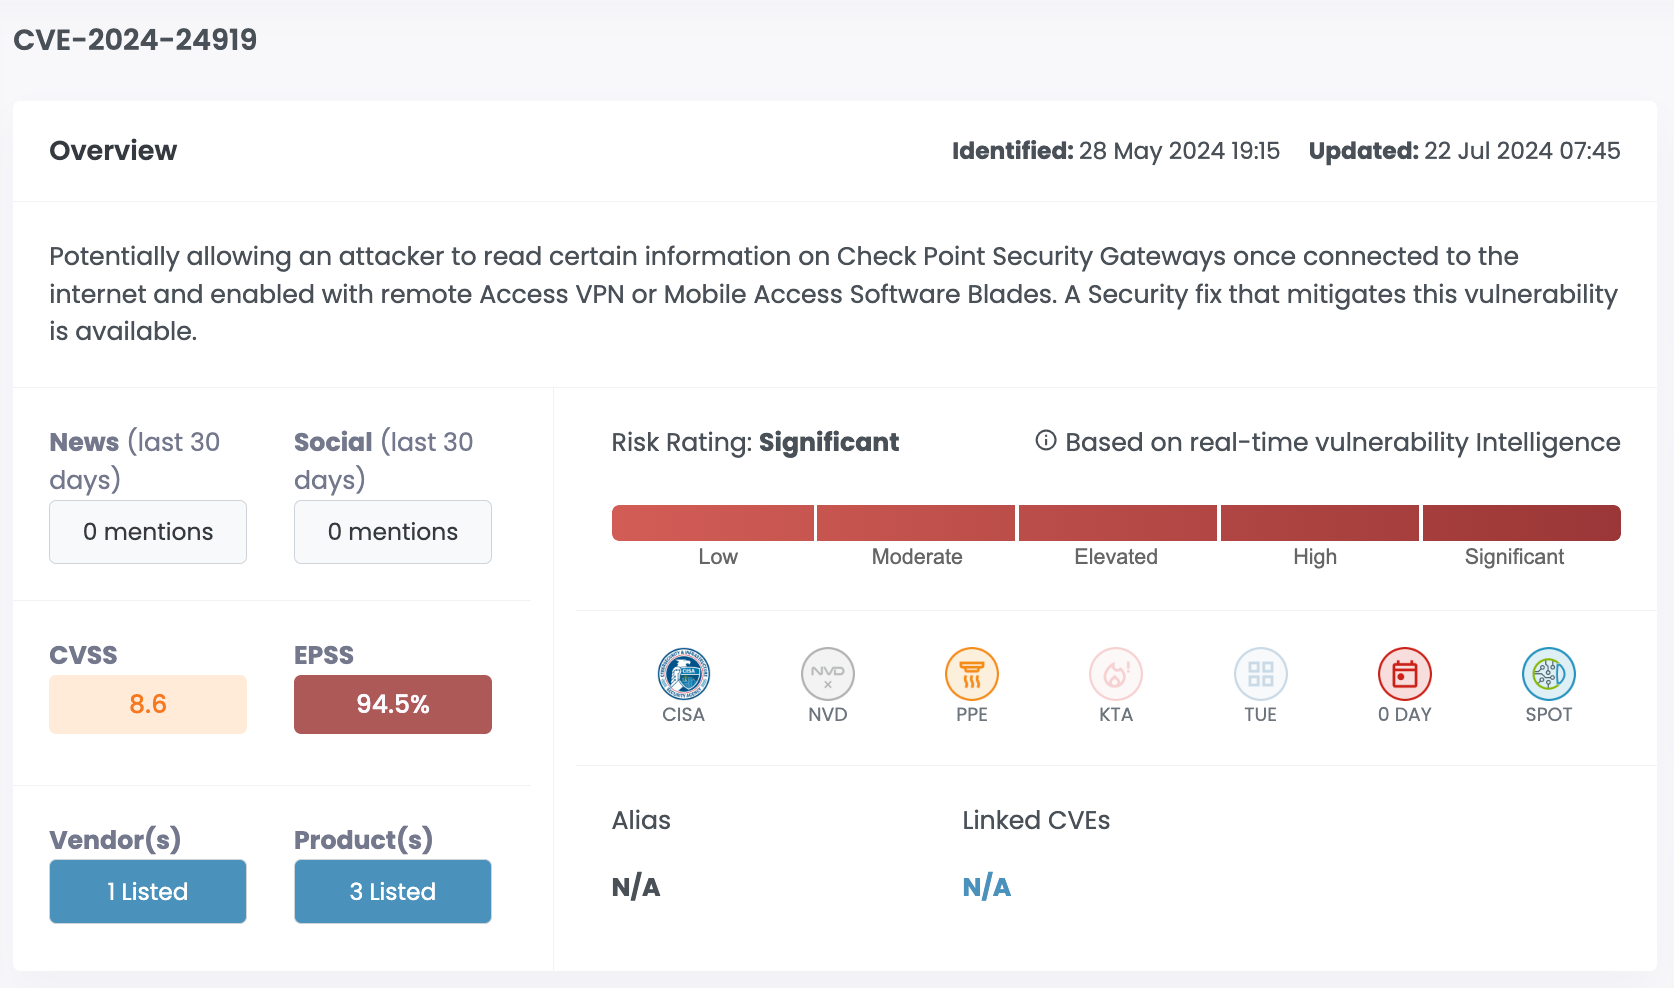Click the Overview section heading

pos(113,151)
